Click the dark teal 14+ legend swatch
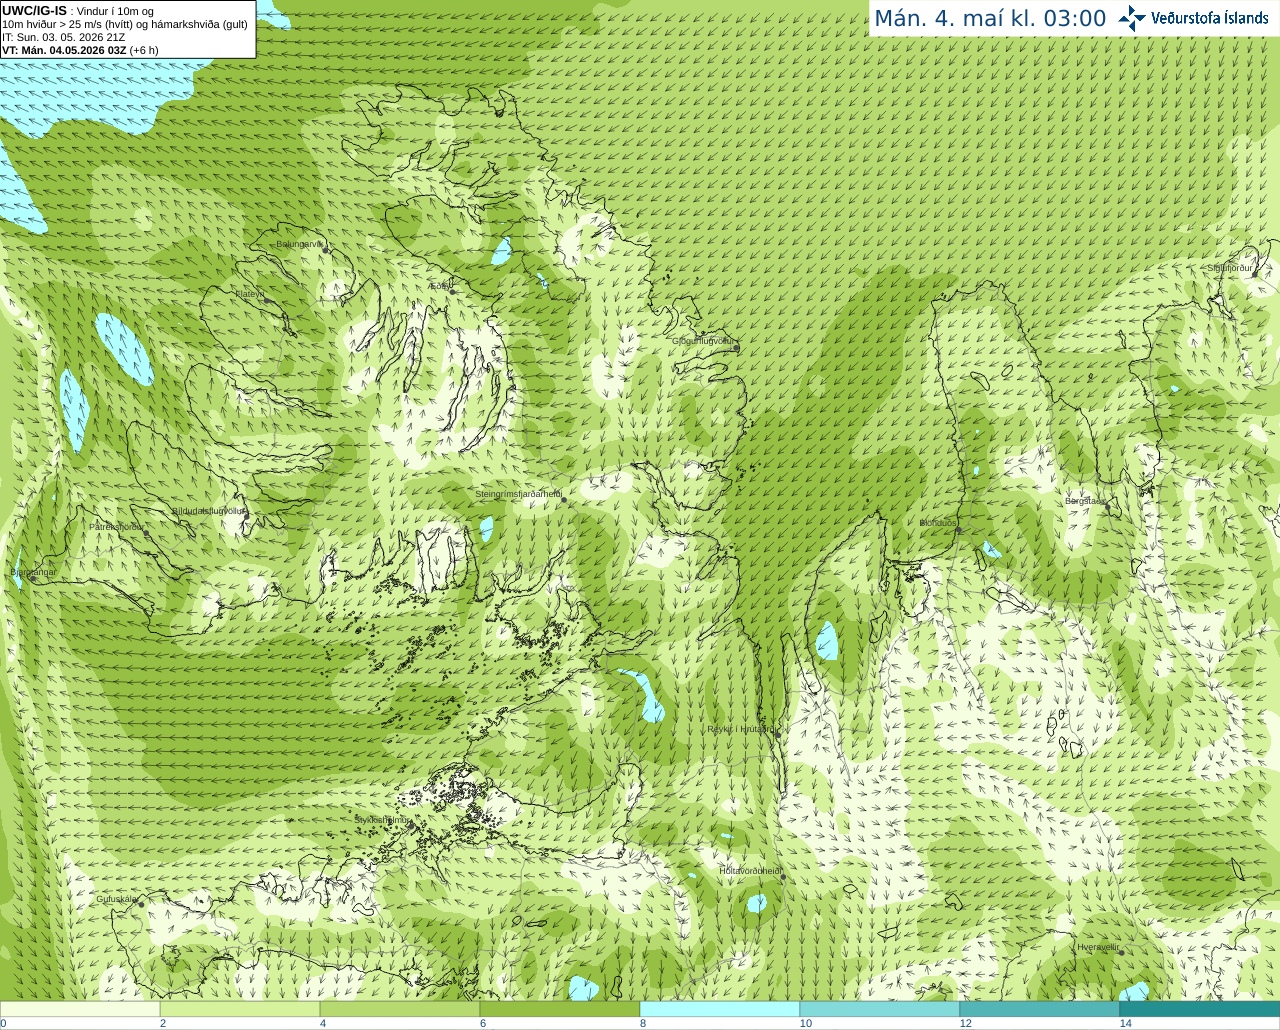 coord(1200,1009)
